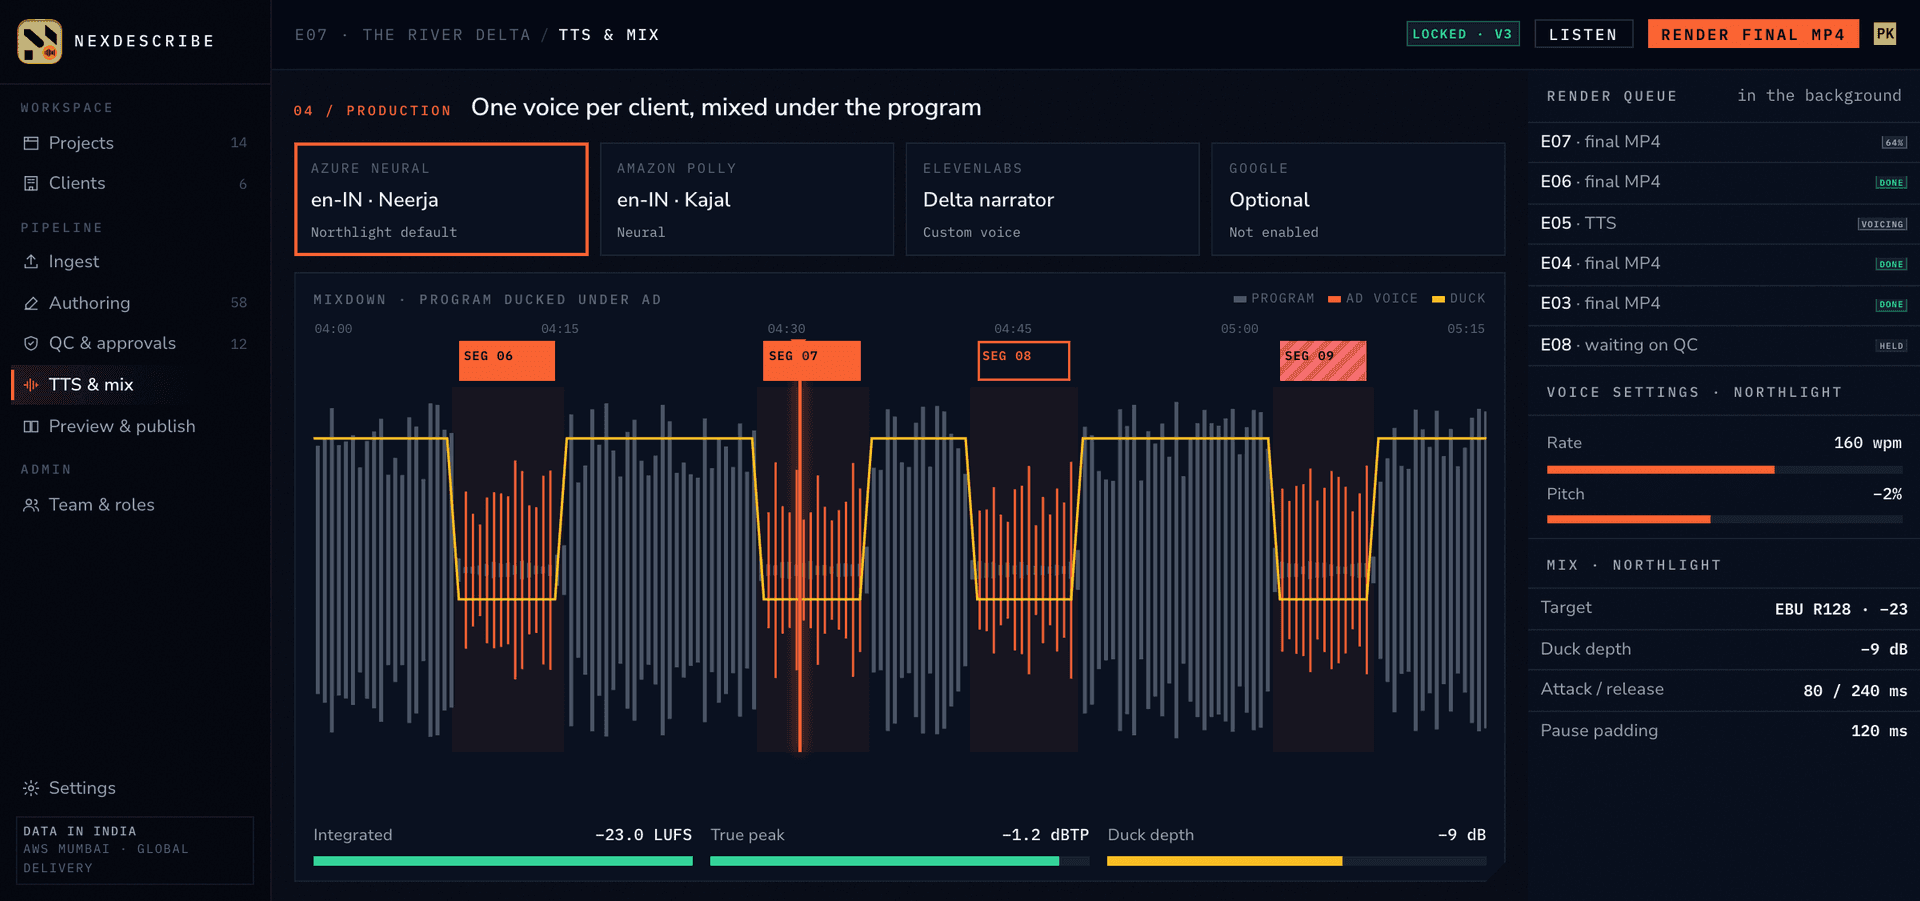Screen dimensions: 1920x901
Task: Click the Pitch value -2%
Action: click(1888, 494)
